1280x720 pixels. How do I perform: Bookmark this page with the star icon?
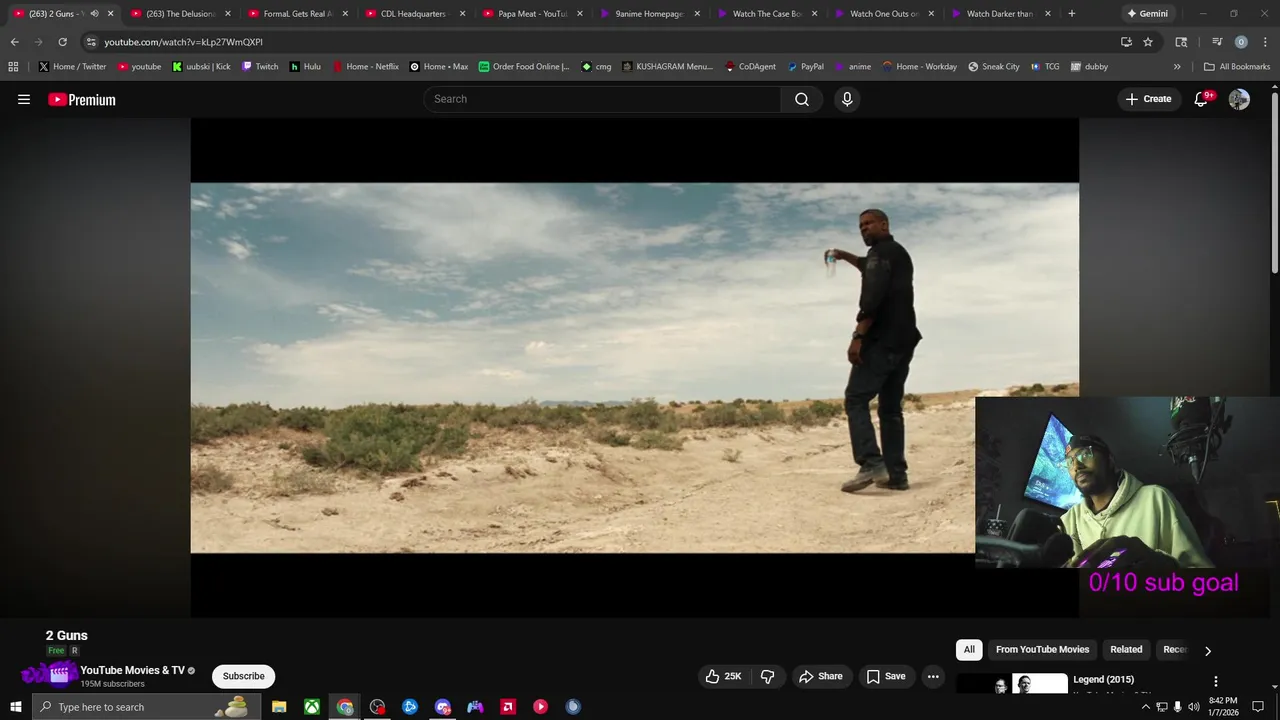click(x=1148, y=42)
